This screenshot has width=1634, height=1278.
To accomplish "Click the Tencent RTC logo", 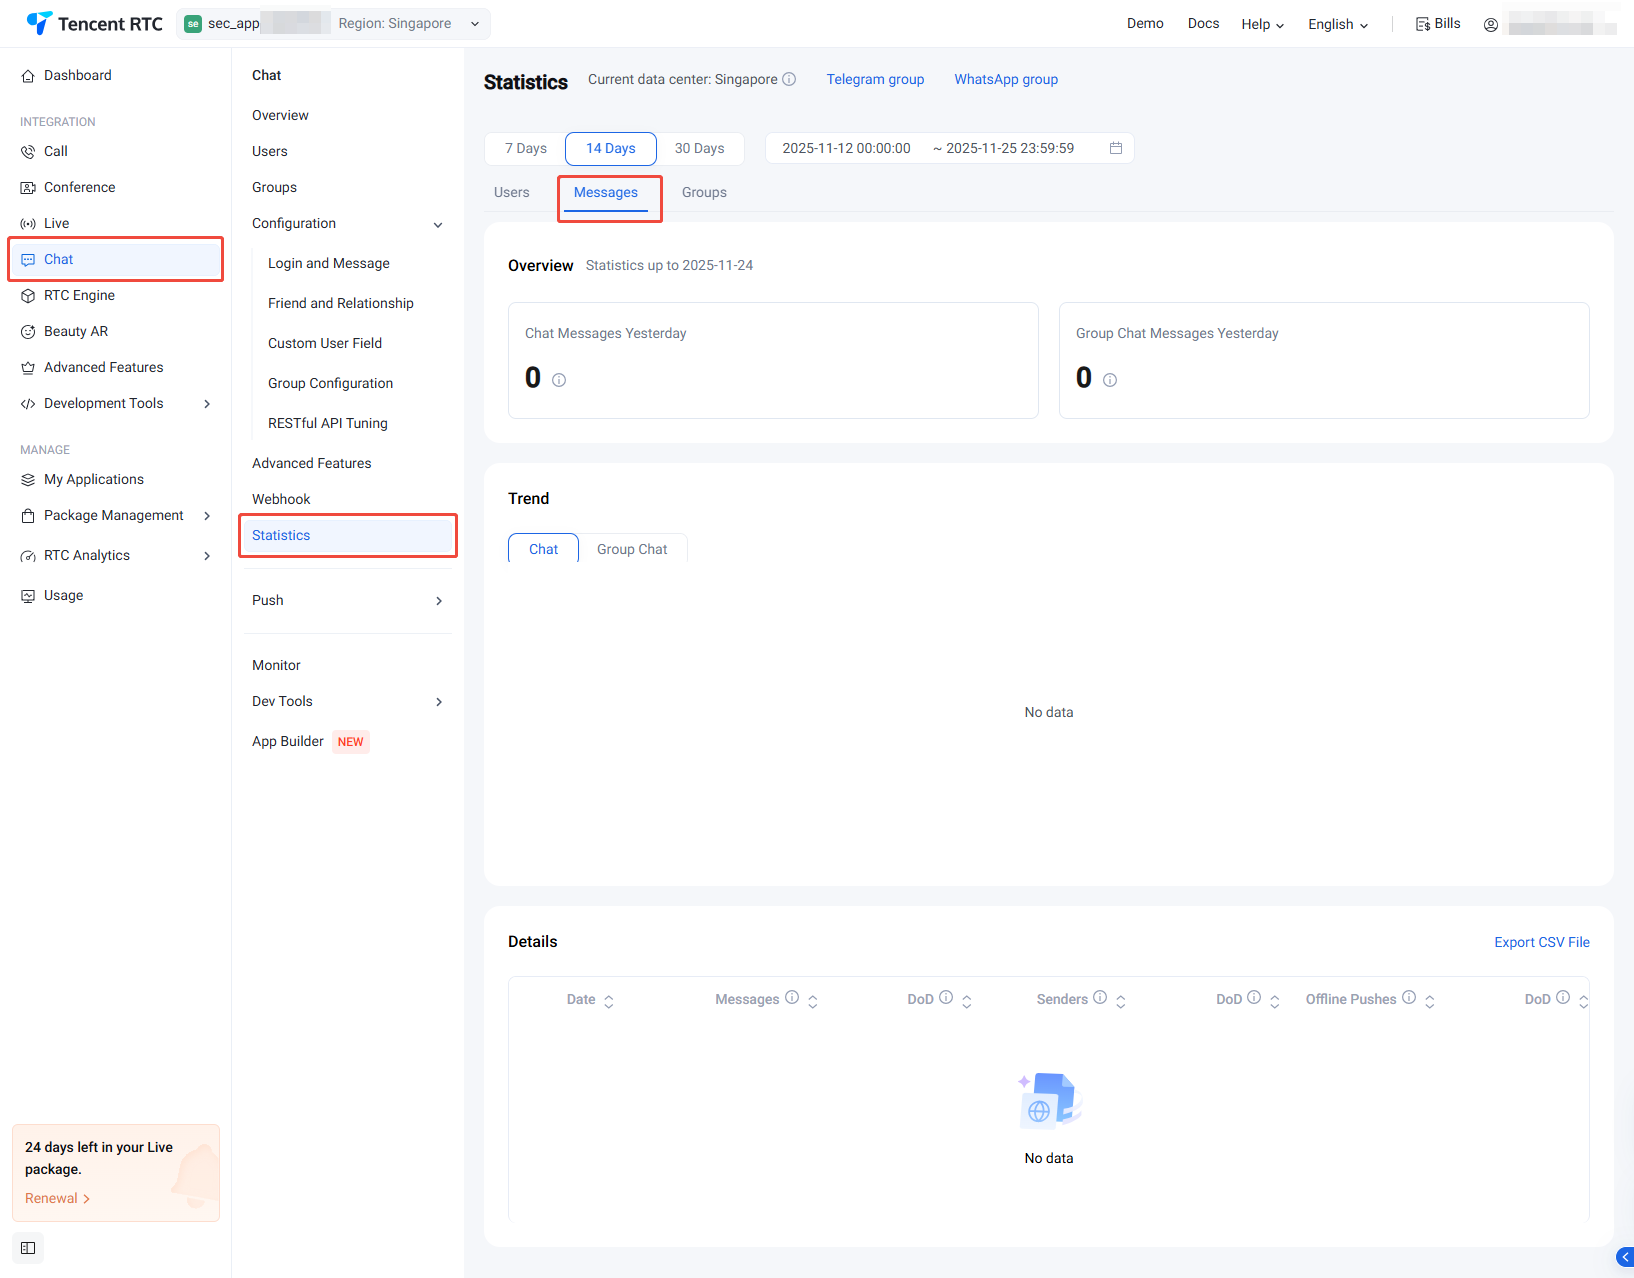I will [95, 23].
